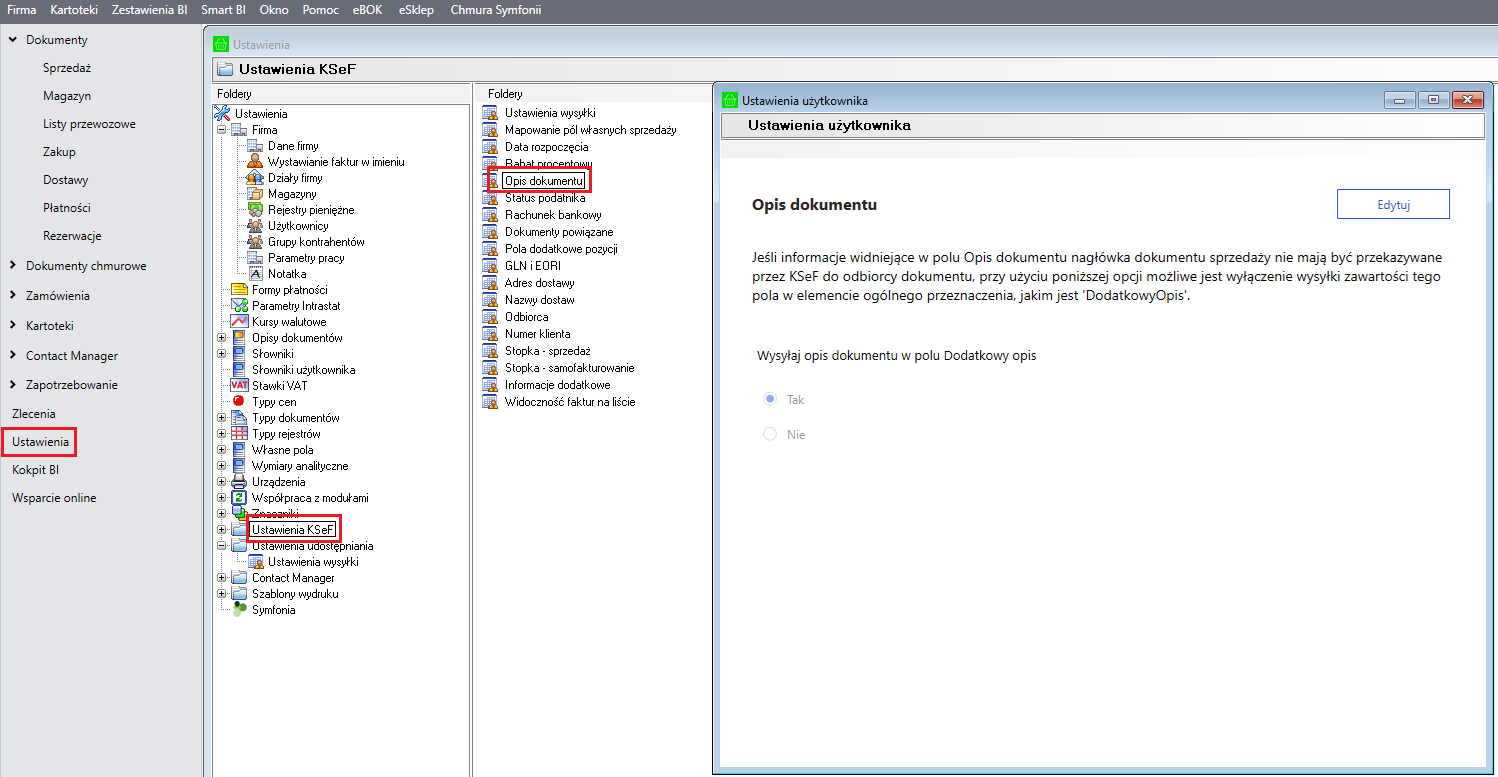Open the Firma menu
The image size is (1498, 777).
22,10
